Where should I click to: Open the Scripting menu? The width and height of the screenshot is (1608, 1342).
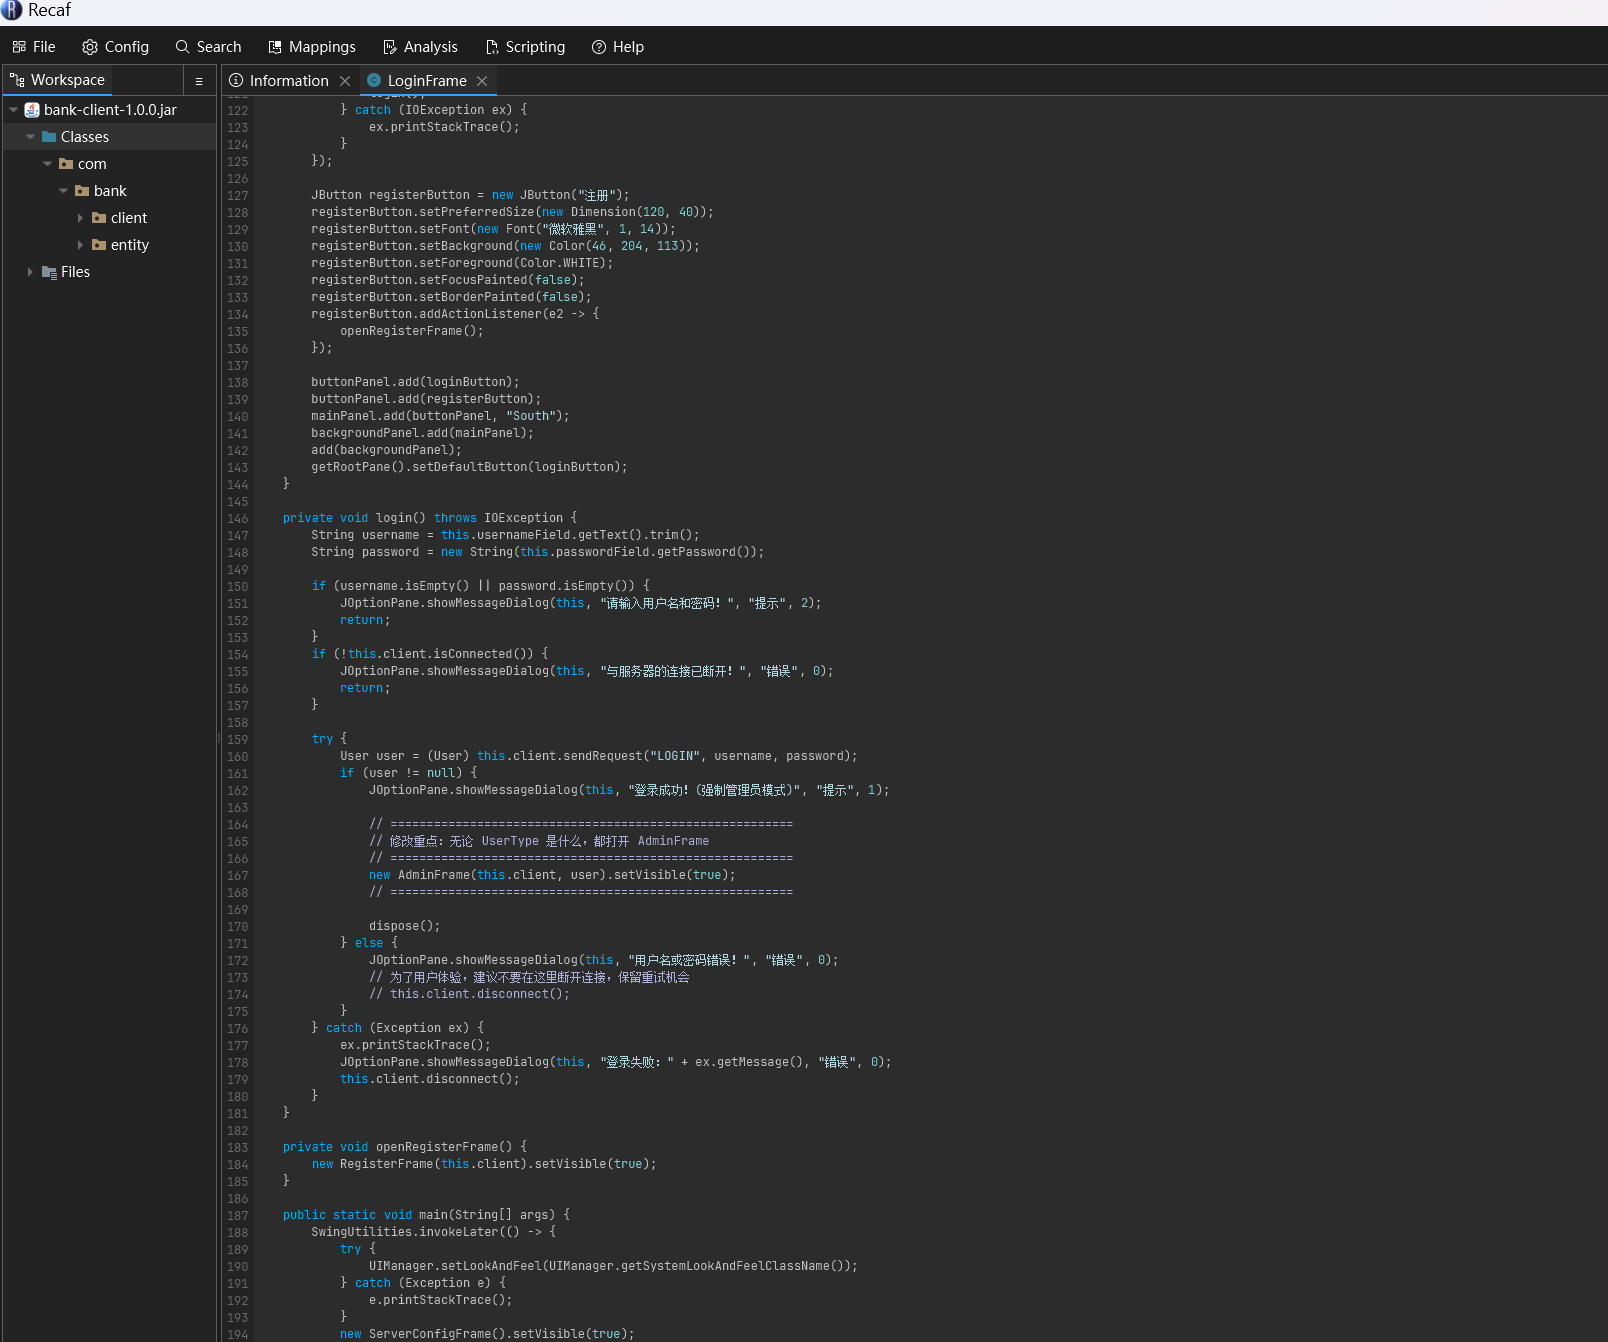pyautogui.click(x=525, y=47)
